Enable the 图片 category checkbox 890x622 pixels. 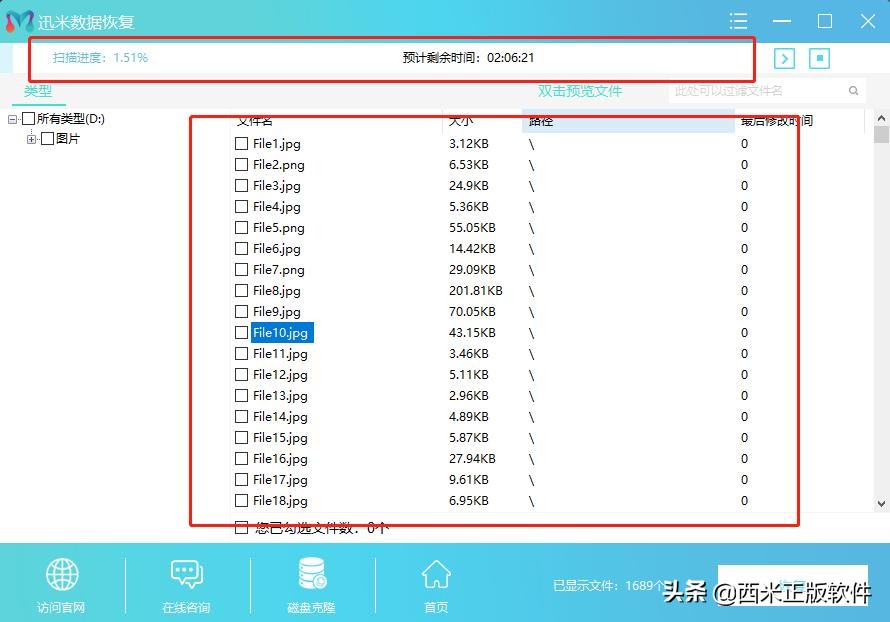[x=48, y=138]
